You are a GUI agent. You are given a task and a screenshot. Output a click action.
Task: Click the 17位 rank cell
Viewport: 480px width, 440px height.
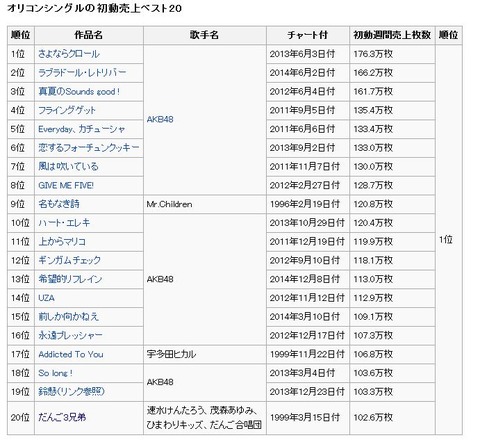pos(21,354)
